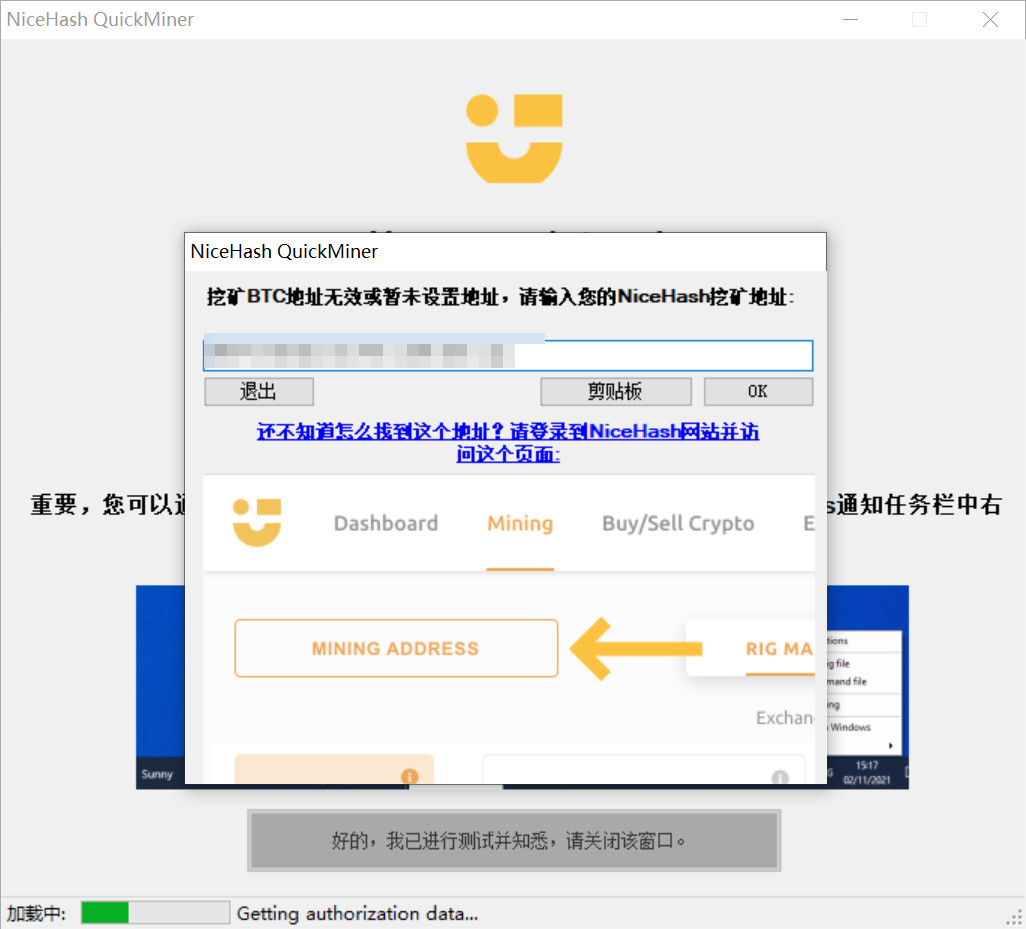Focus the NiceHash mining address input field
The width and height of the screenshot is (1026, 929).
(508, 355)
